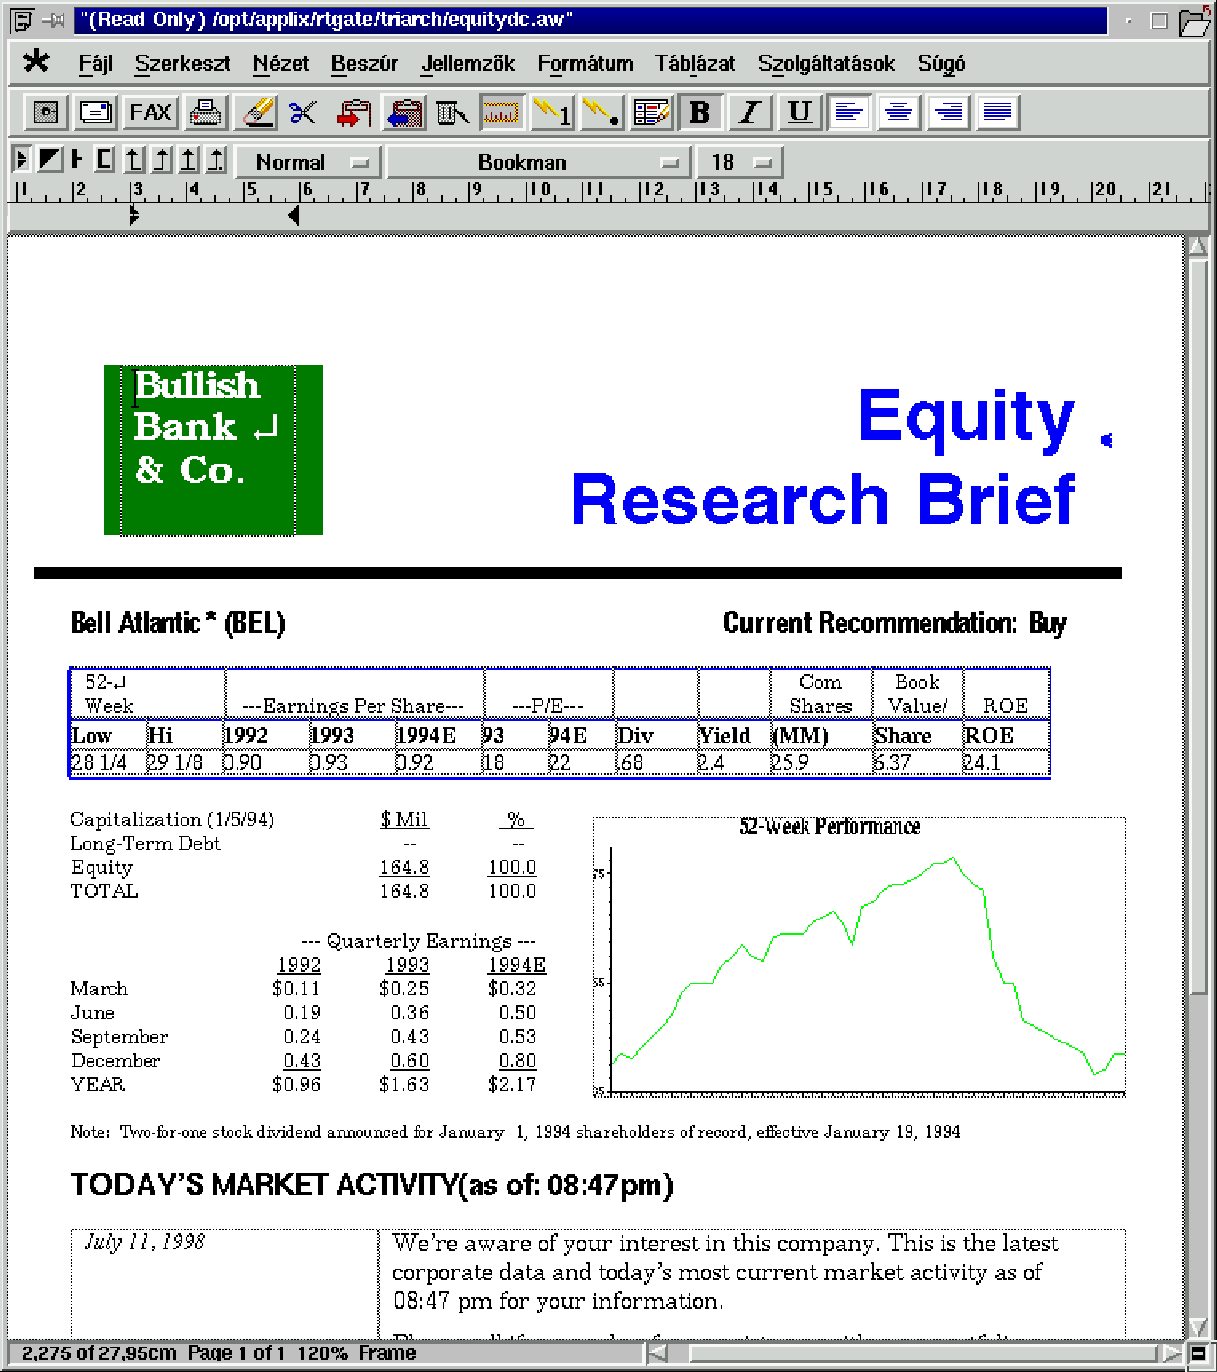This screenshot has width=1217, height=1372.
Task: Click the folder icon in the title bar
Action: tap(1196, 20)
